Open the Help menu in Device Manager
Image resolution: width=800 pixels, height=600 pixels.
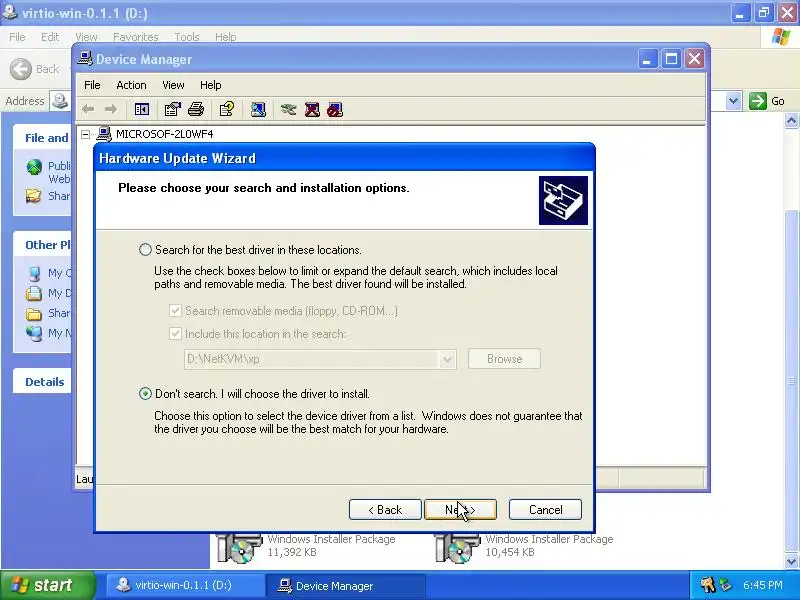210,85
